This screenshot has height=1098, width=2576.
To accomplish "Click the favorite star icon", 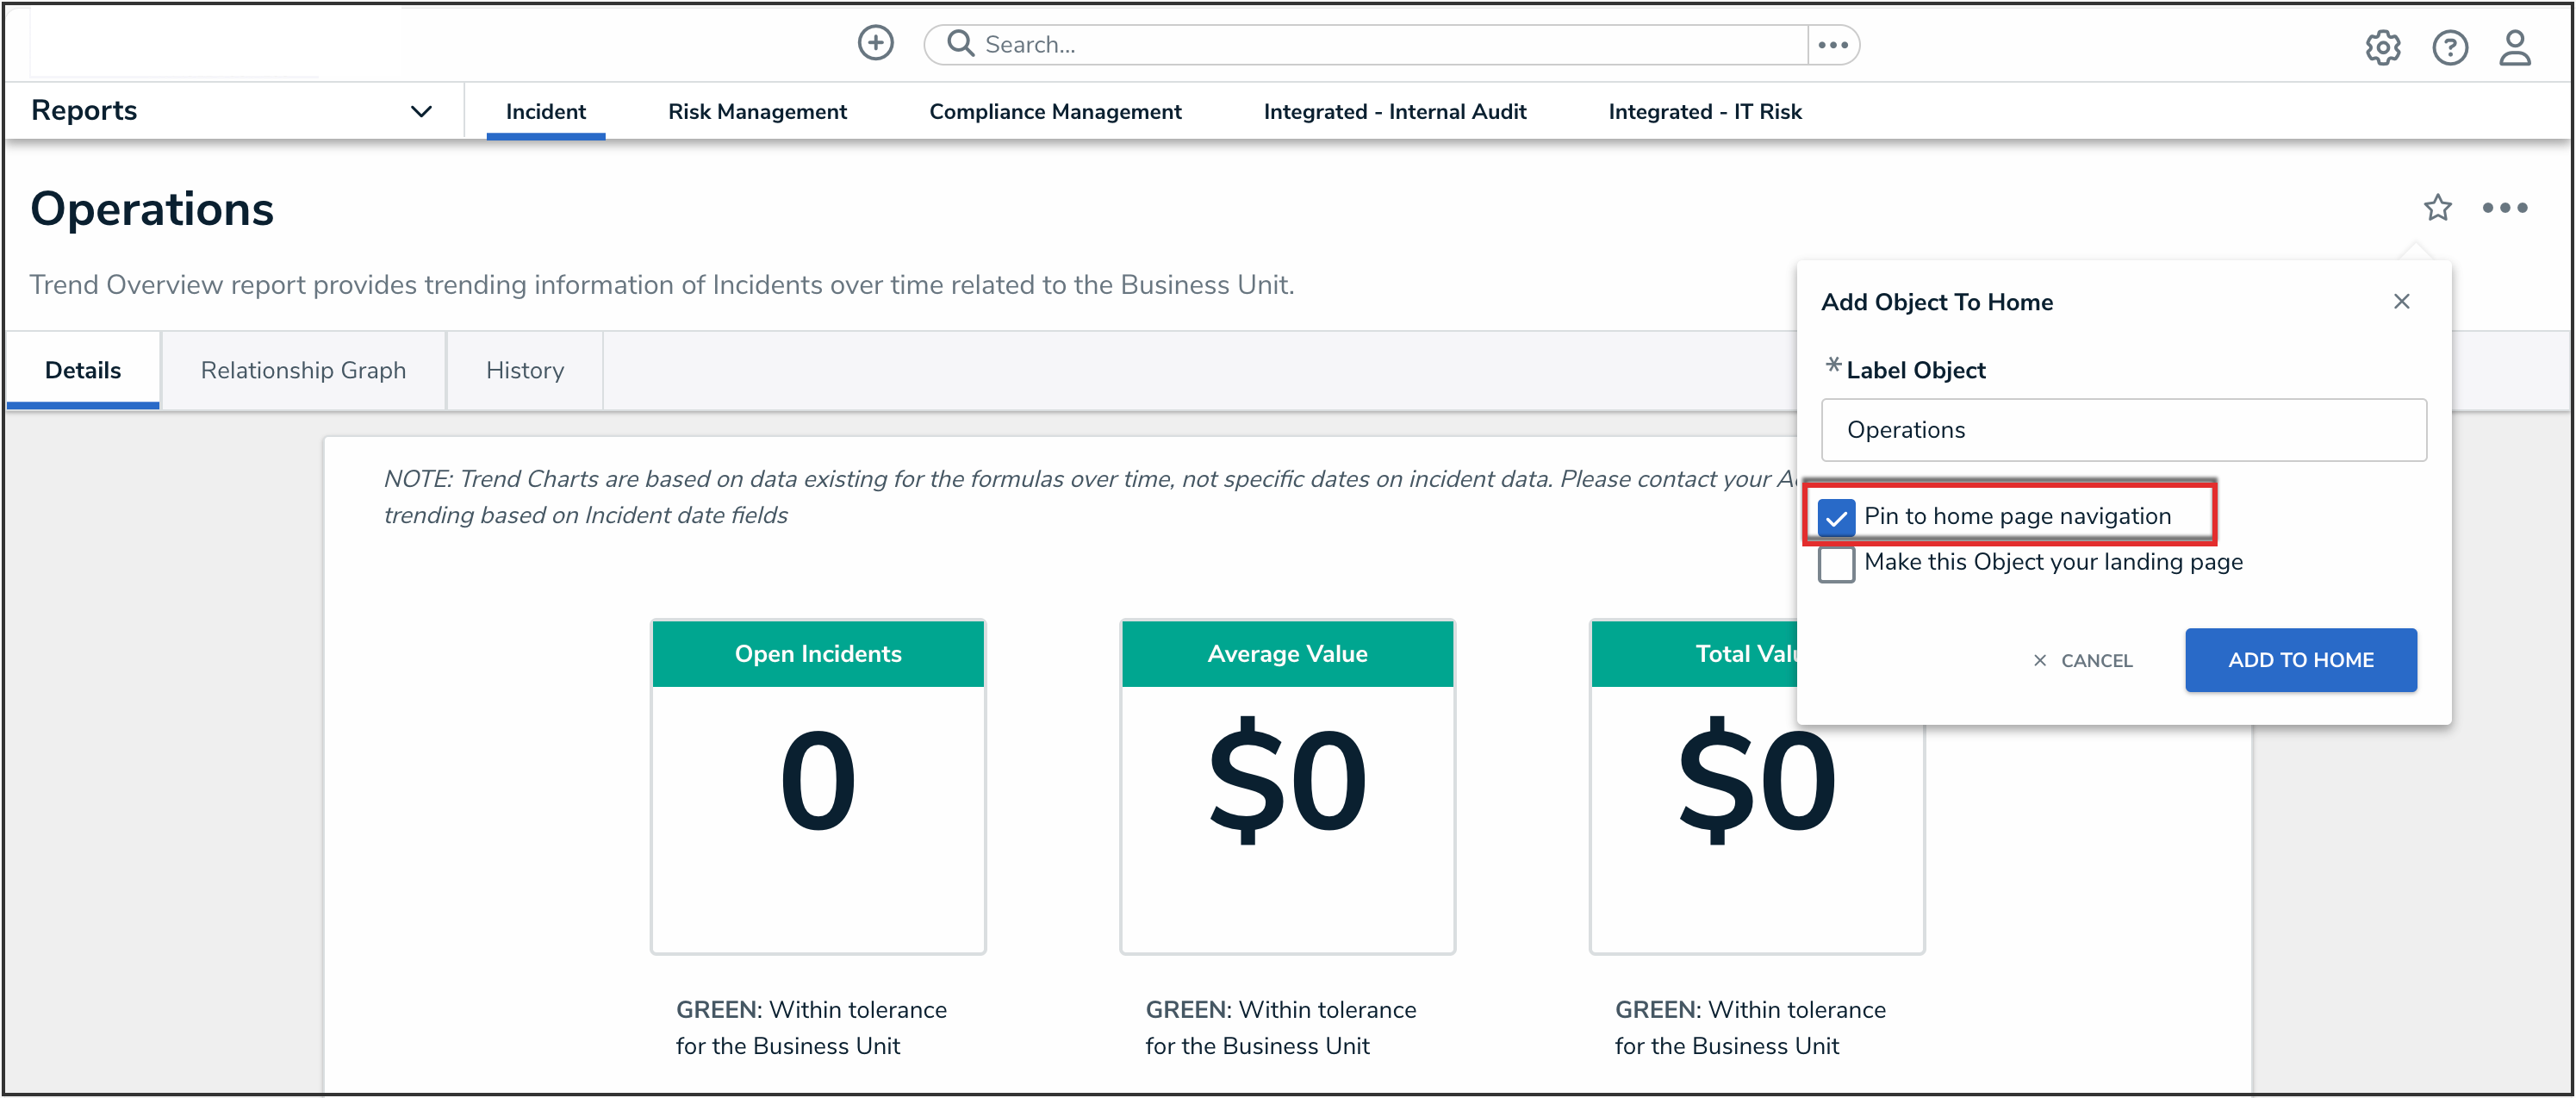I will tap(2437, 208).
